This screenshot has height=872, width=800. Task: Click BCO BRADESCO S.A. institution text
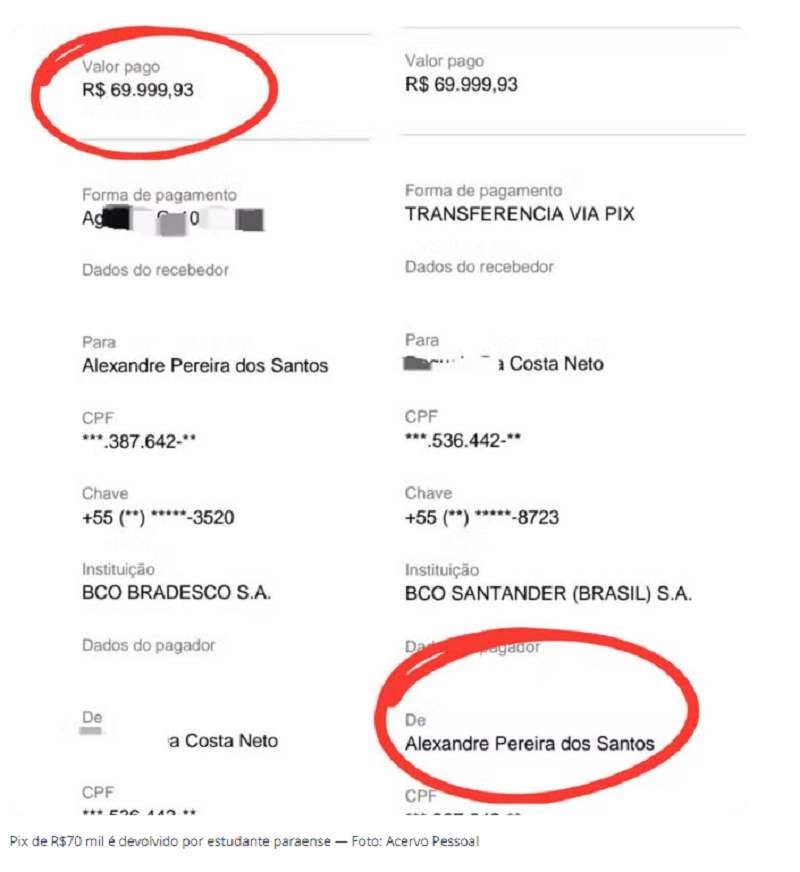[x=177, y=593]
